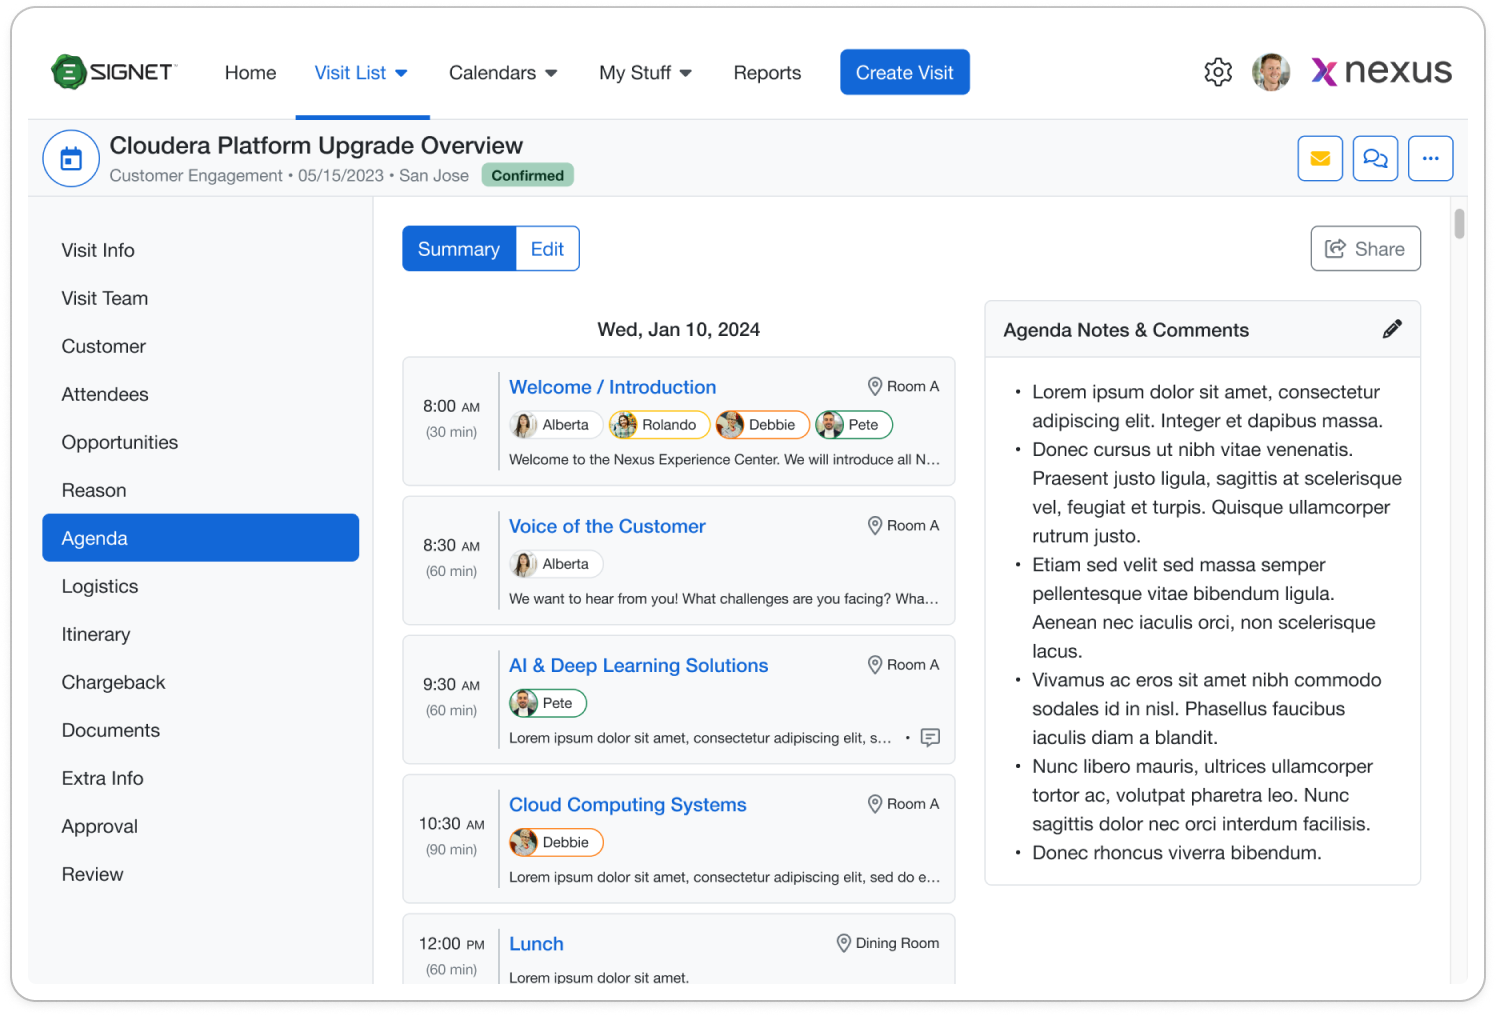Open the user profile avatar
Image resolution: width=1496 pixels, height=1016 pixels.
[1271, 72]
